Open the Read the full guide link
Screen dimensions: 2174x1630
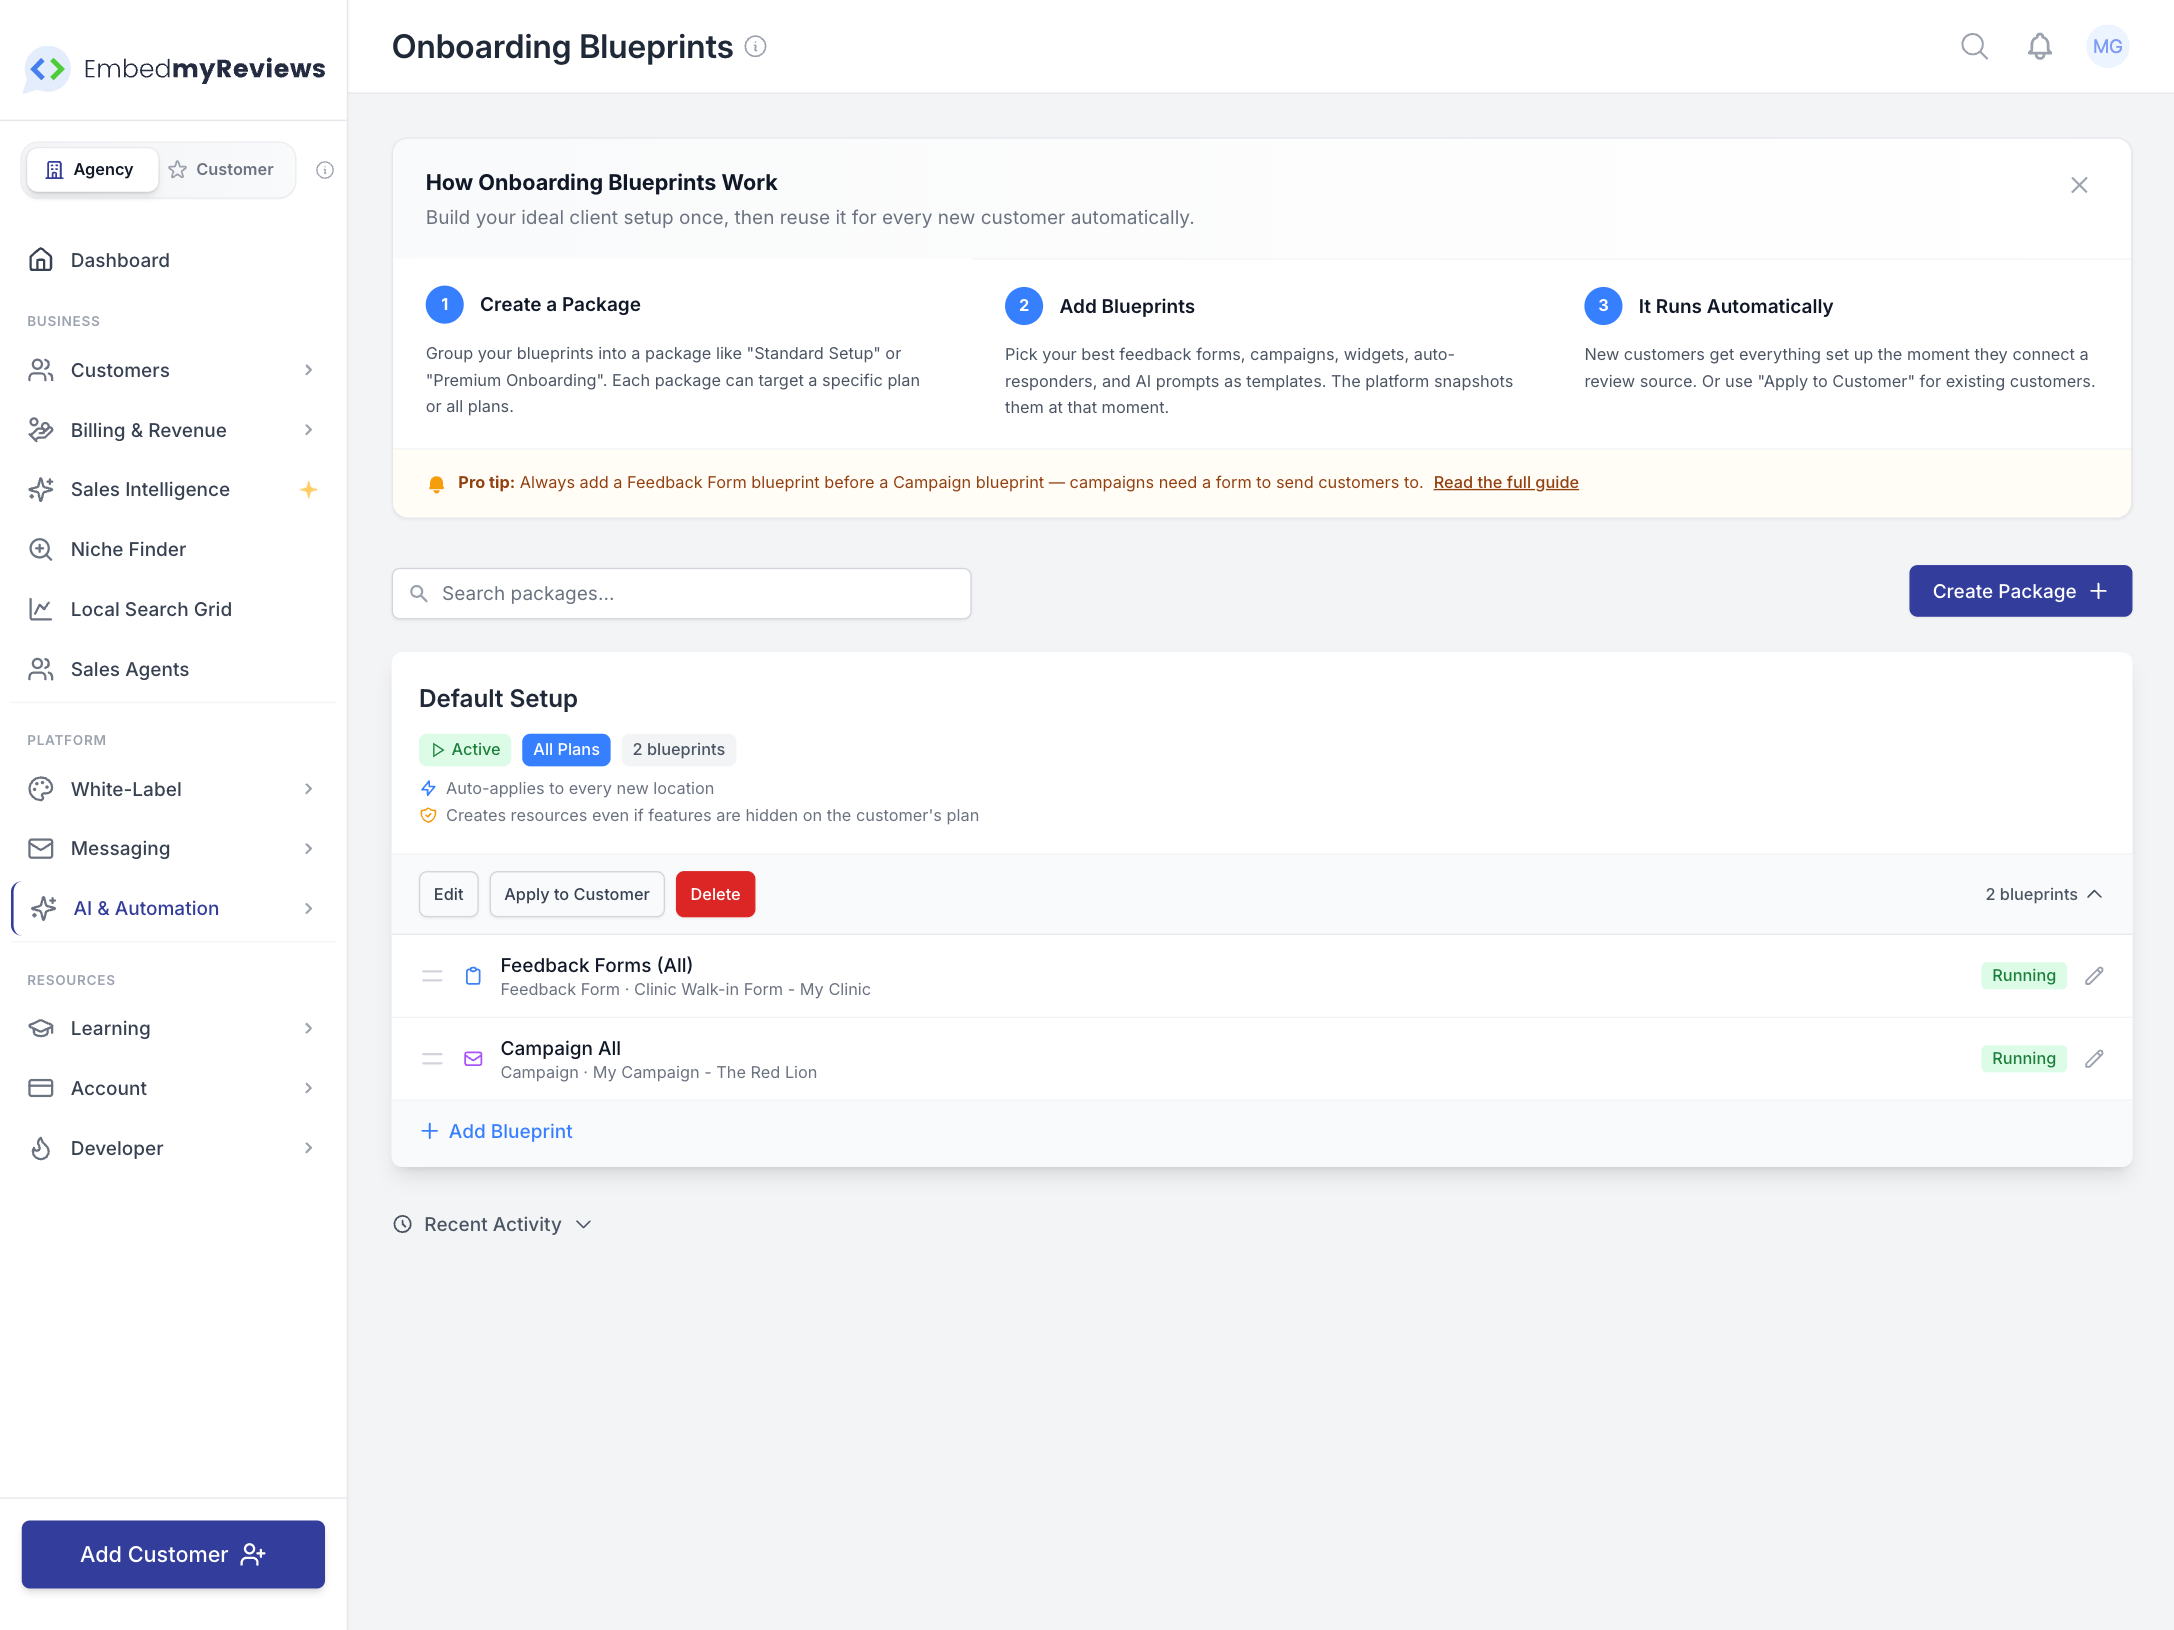tap(1505, 482)
